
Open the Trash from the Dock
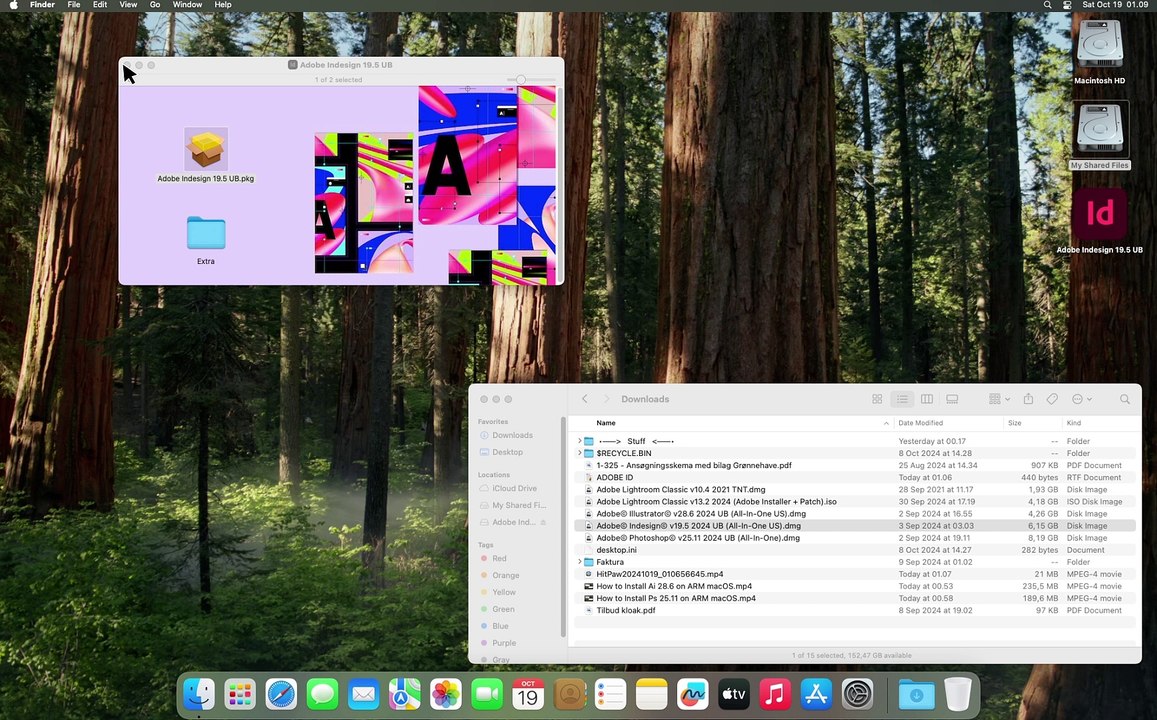click(x=958, y=694)
